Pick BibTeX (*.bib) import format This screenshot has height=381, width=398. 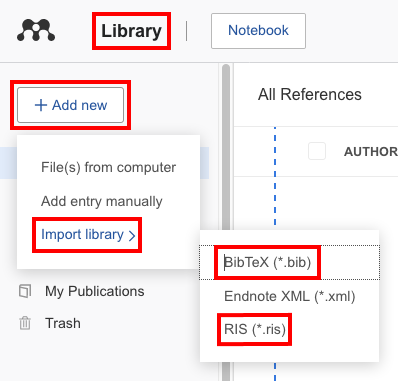coord(267,262)
